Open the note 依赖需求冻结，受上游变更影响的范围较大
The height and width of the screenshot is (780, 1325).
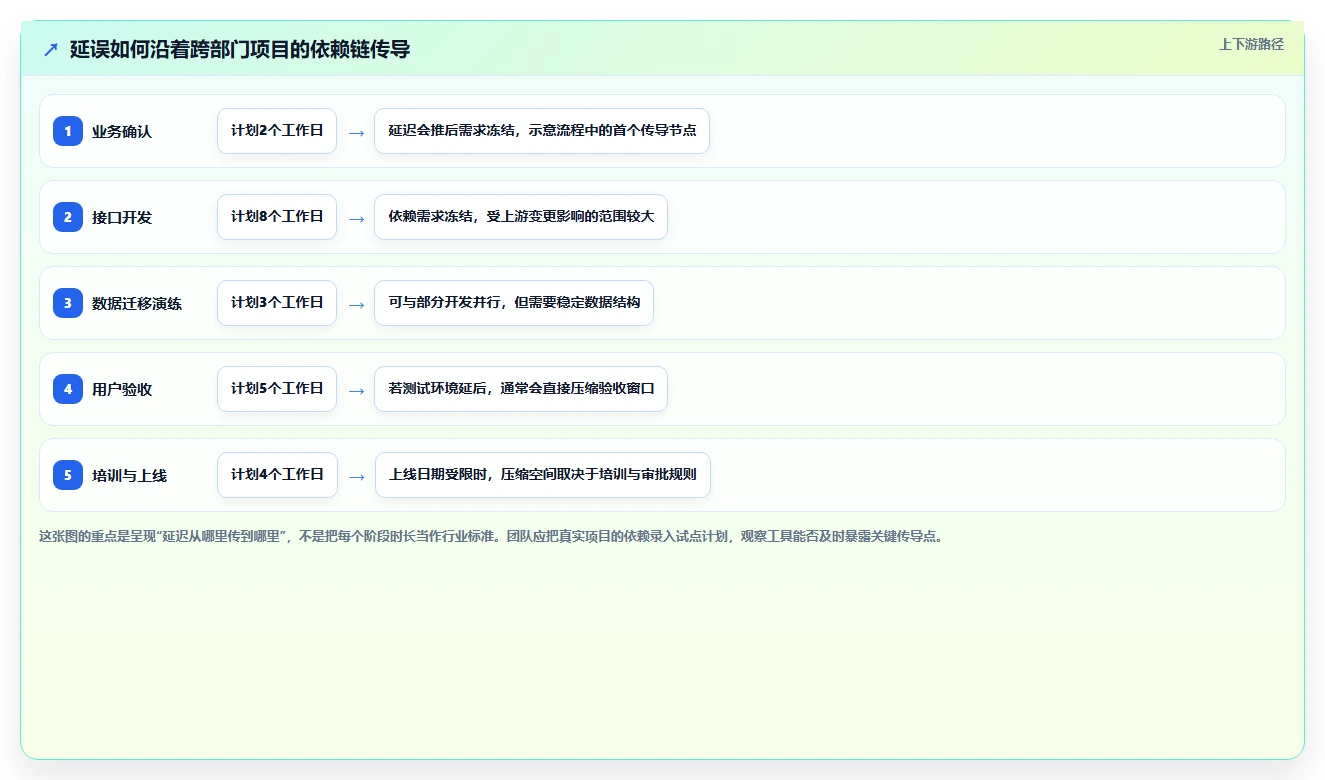coord(521,217)
